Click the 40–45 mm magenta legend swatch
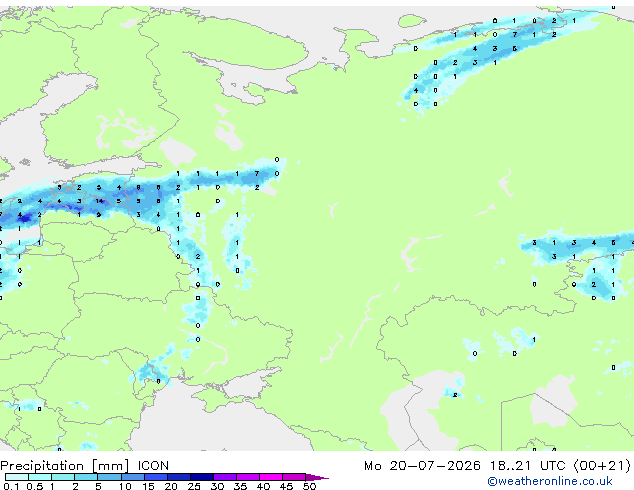The width and height of the screenshot is (634, 490). click(271, 477)
